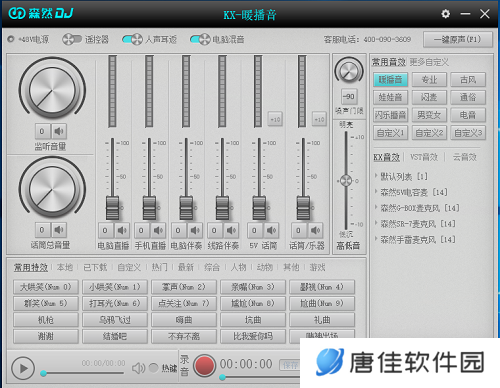Click the 监听音量 large knob
This screenshot has height=388, width=500.
(52, 90)
